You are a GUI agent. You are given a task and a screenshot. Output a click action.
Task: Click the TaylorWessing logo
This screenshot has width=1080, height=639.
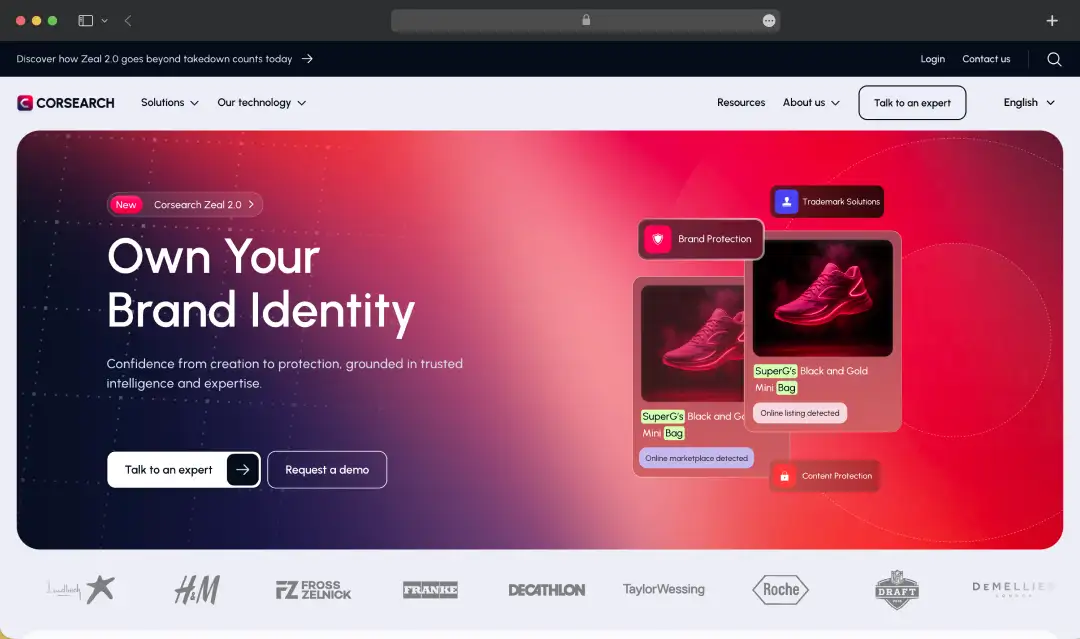point(664,589)
